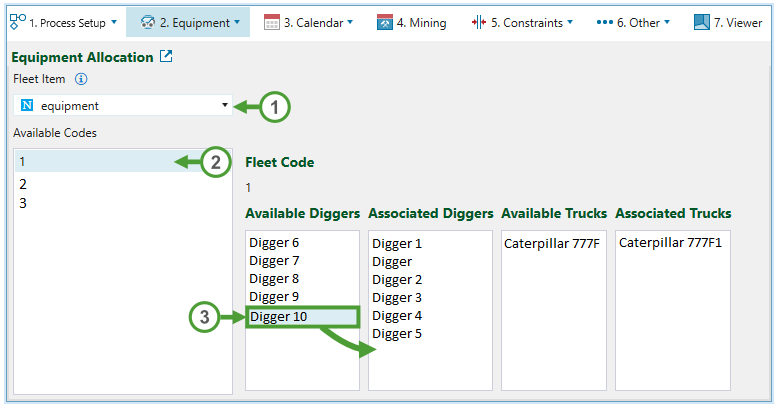
Task: Click the Fleet Item info icon
Action: (x=82, y=79)
